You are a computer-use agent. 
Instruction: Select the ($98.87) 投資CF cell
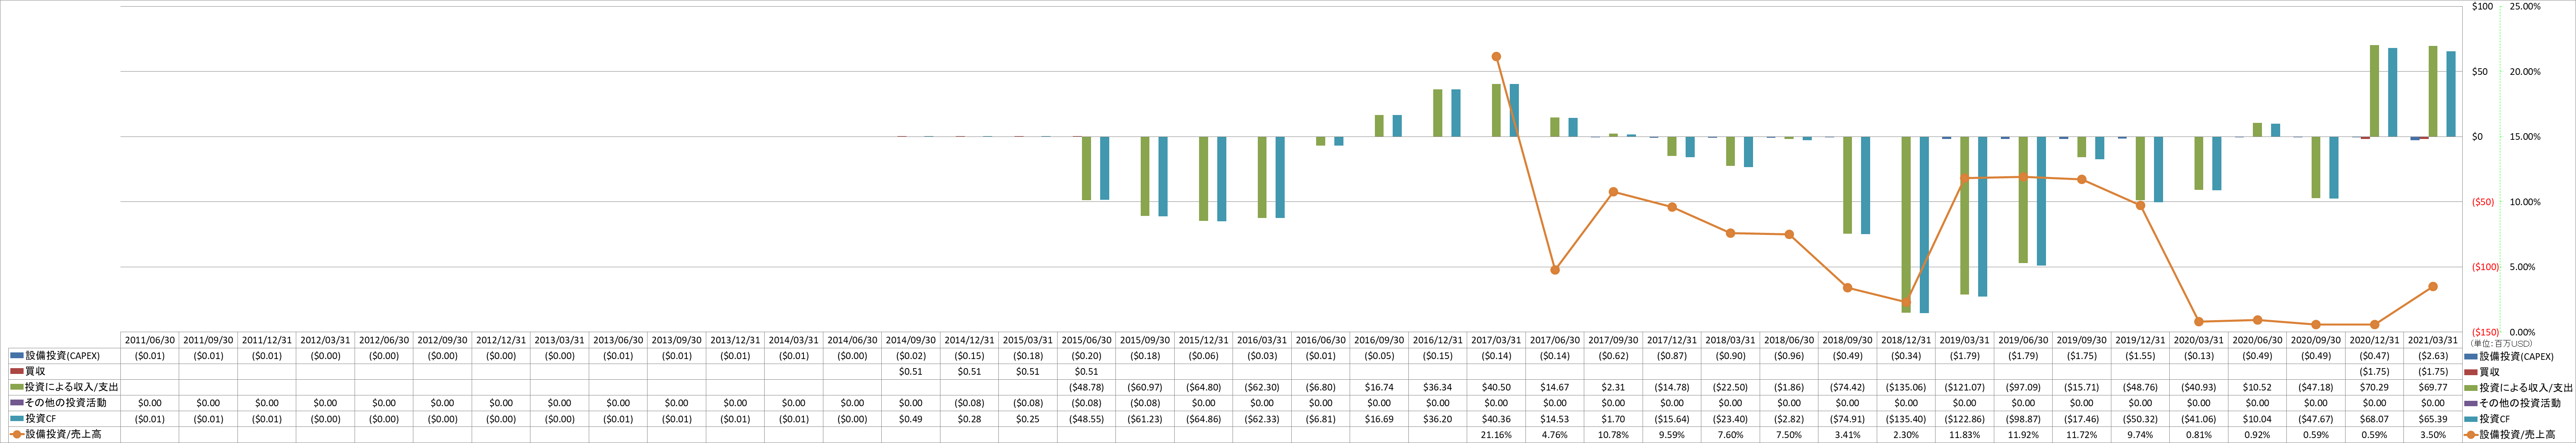click(2023, 419)
